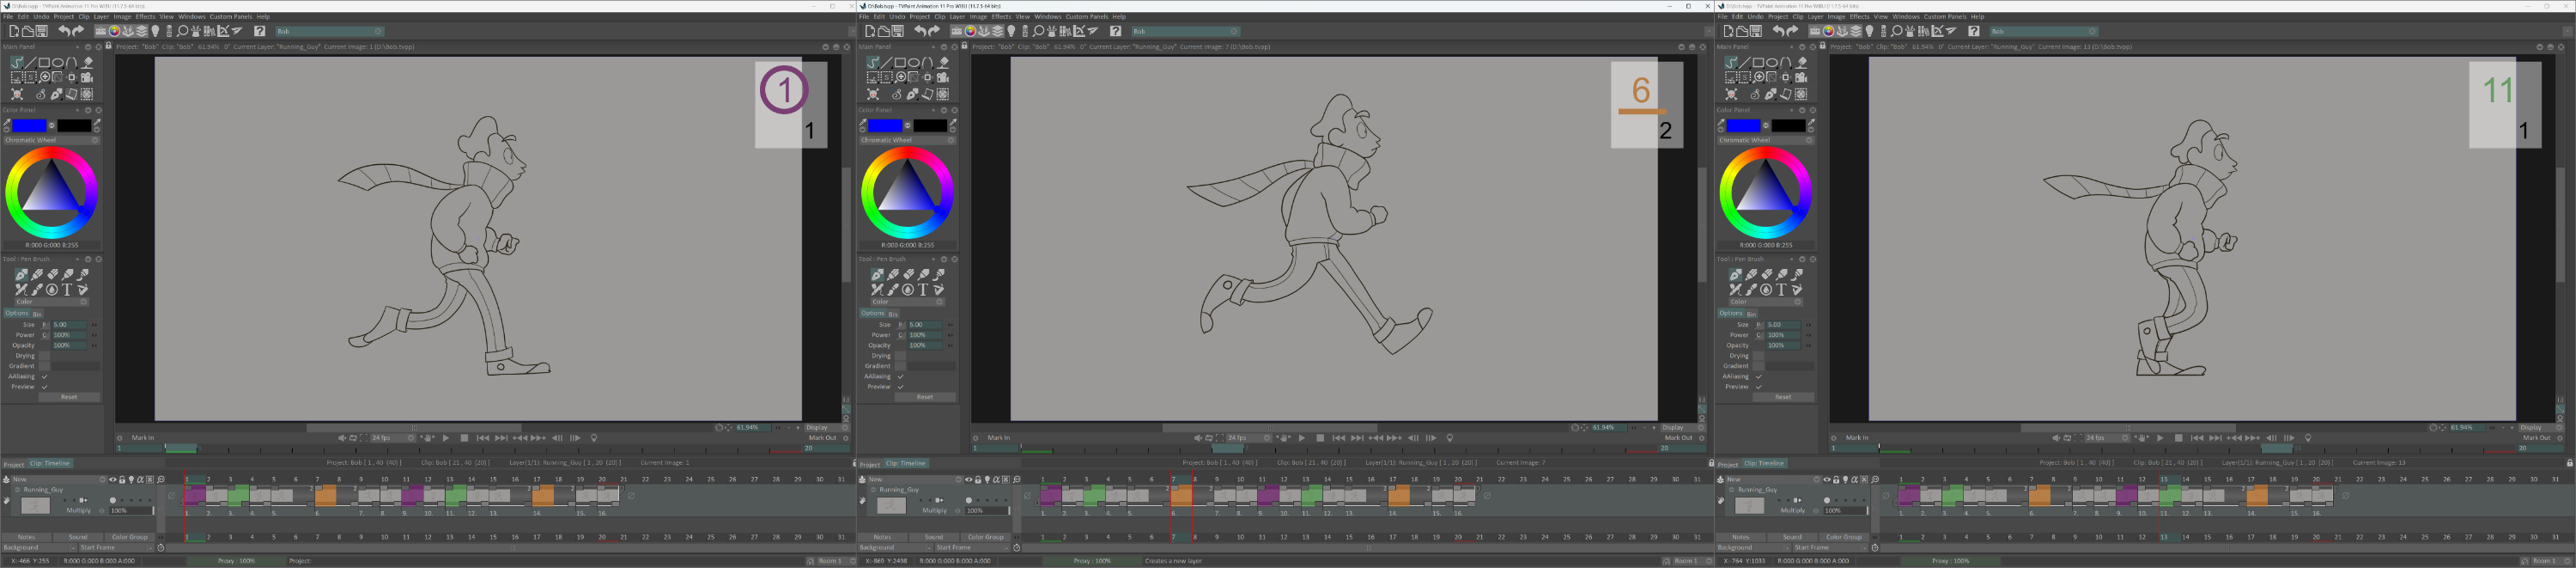Viewport: 2576px width, 568px height.
Task: Click Play button in left playback bar
Action: tap(445, 437)
